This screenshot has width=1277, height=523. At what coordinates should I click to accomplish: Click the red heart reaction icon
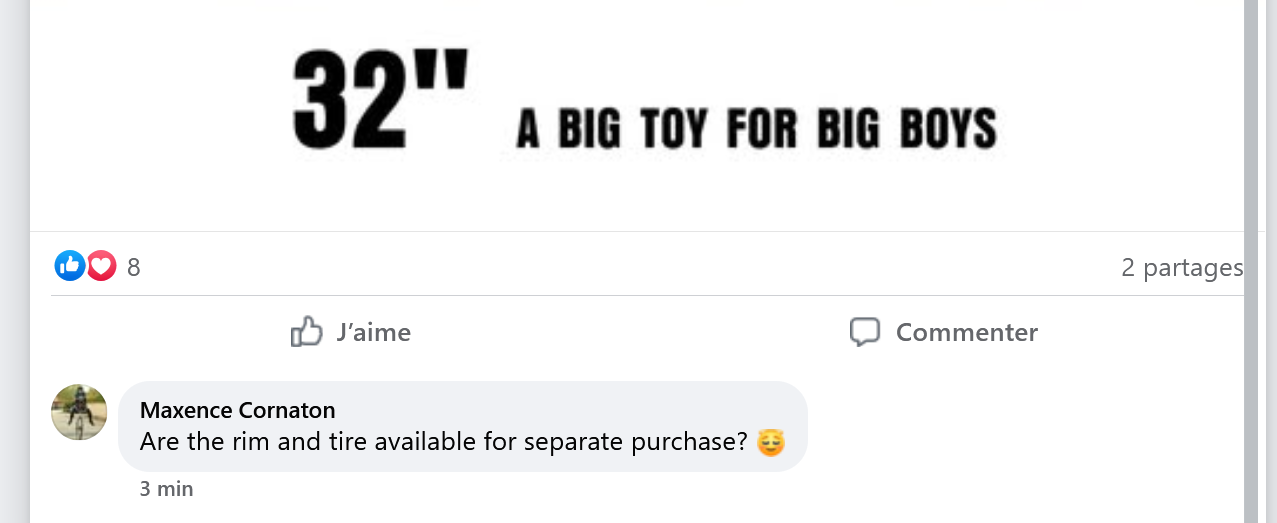click(101, 266)
